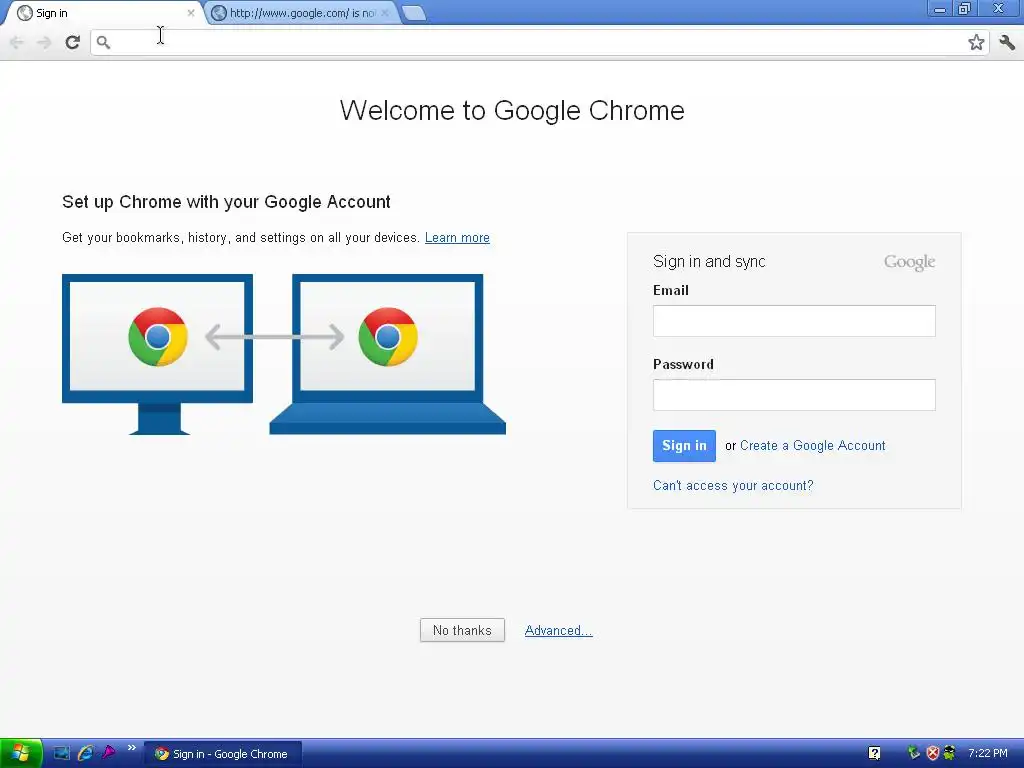Open the Advanced... link
The height and width of the screenshot is (768, 1024).
pos(558,630)
